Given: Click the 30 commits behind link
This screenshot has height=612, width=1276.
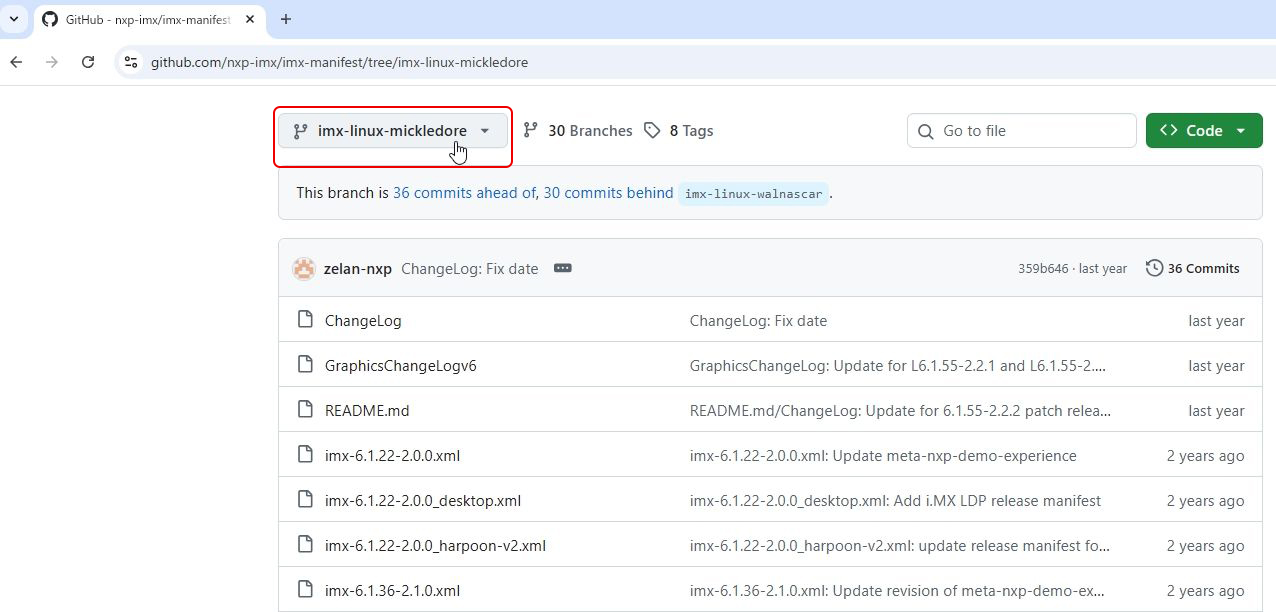Looking at the screenshot, I should [608, 193].
